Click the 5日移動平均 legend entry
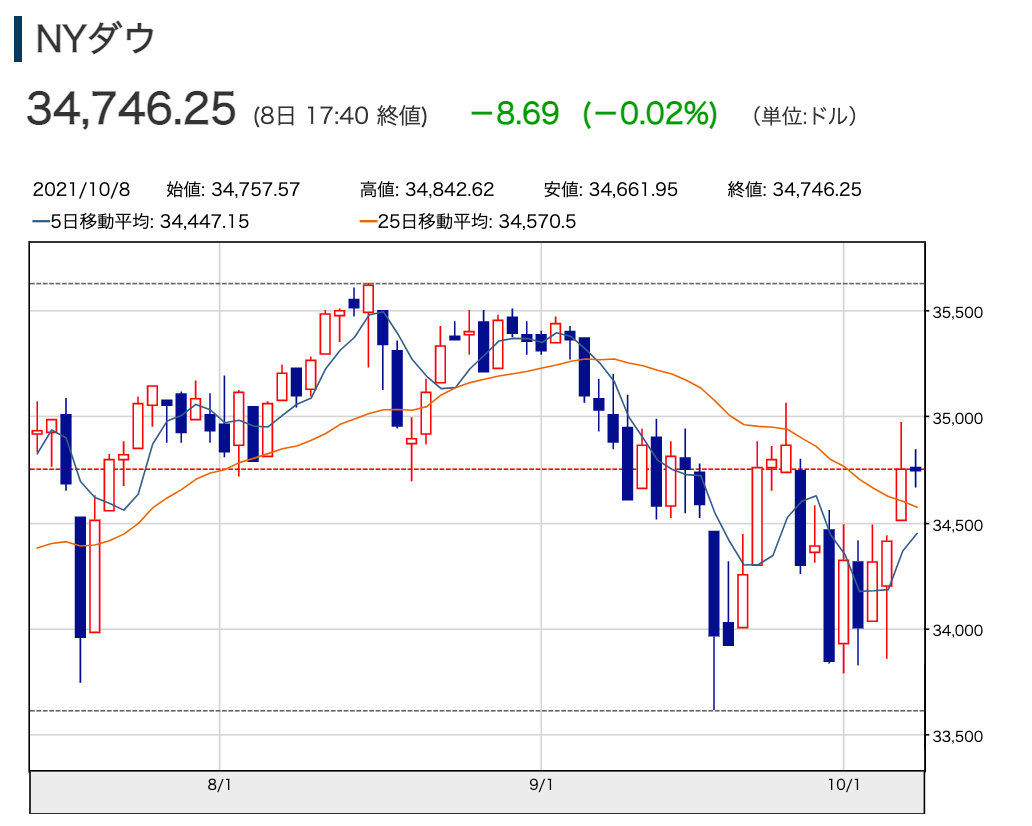 click(x=141, y=221)
